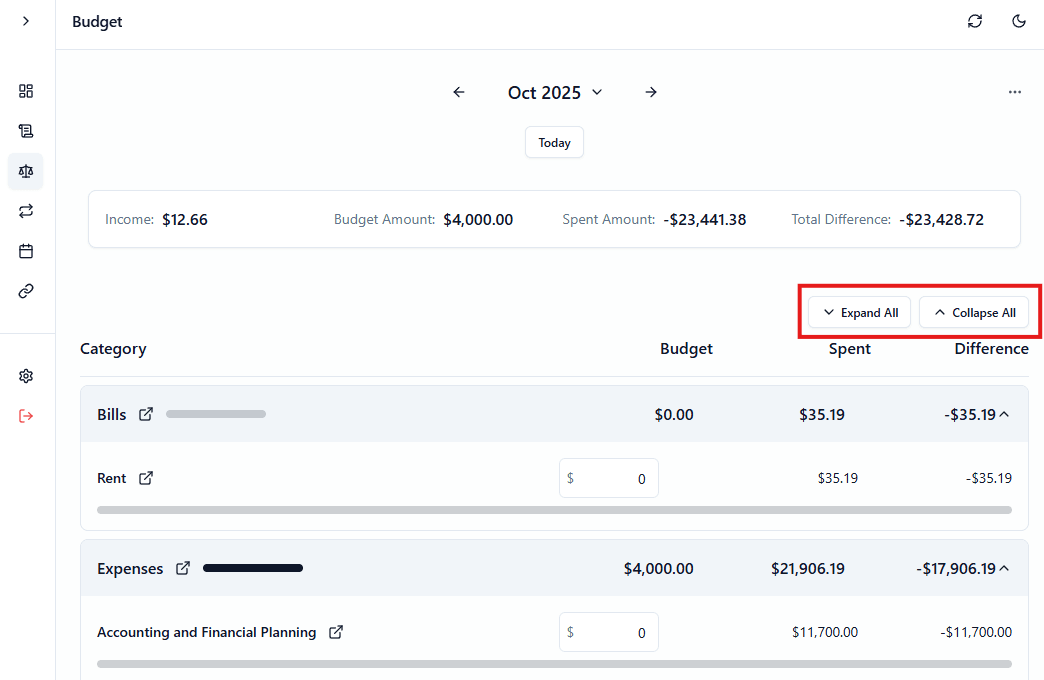Select the budget scales icon in sidebar
The width and height of the screenshot is (1044, 680).
(x=26, y=171)
